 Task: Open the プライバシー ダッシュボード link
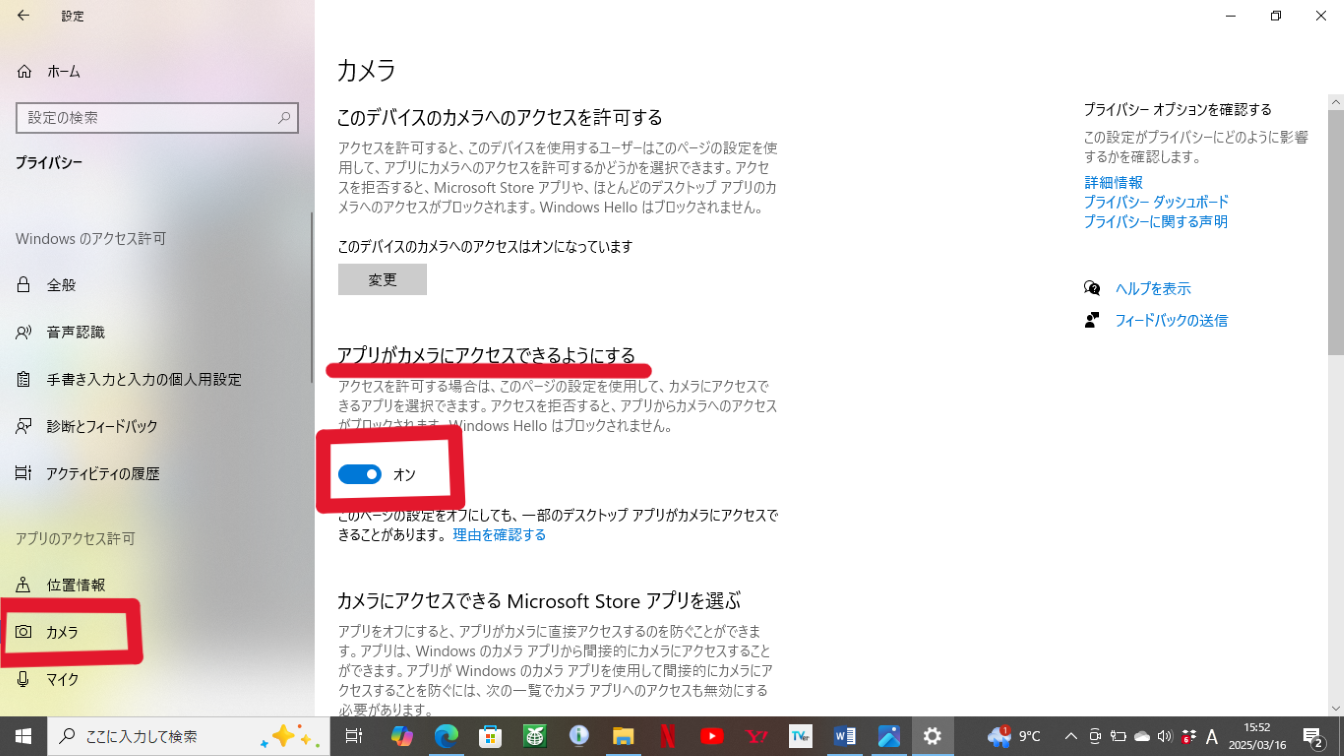pyautogui.click(x=1156, y=202)
